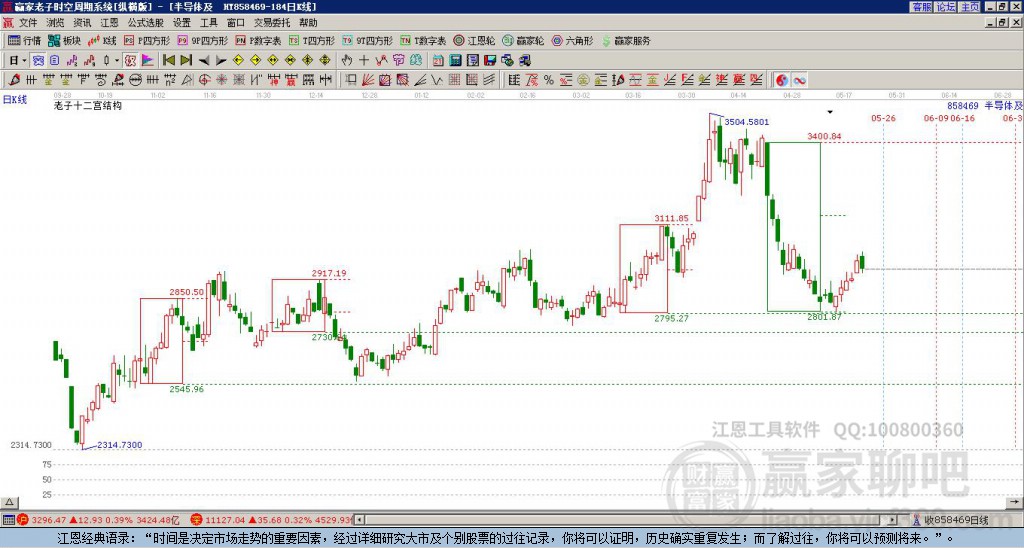Open the 帮助 menu

point(308,23)
